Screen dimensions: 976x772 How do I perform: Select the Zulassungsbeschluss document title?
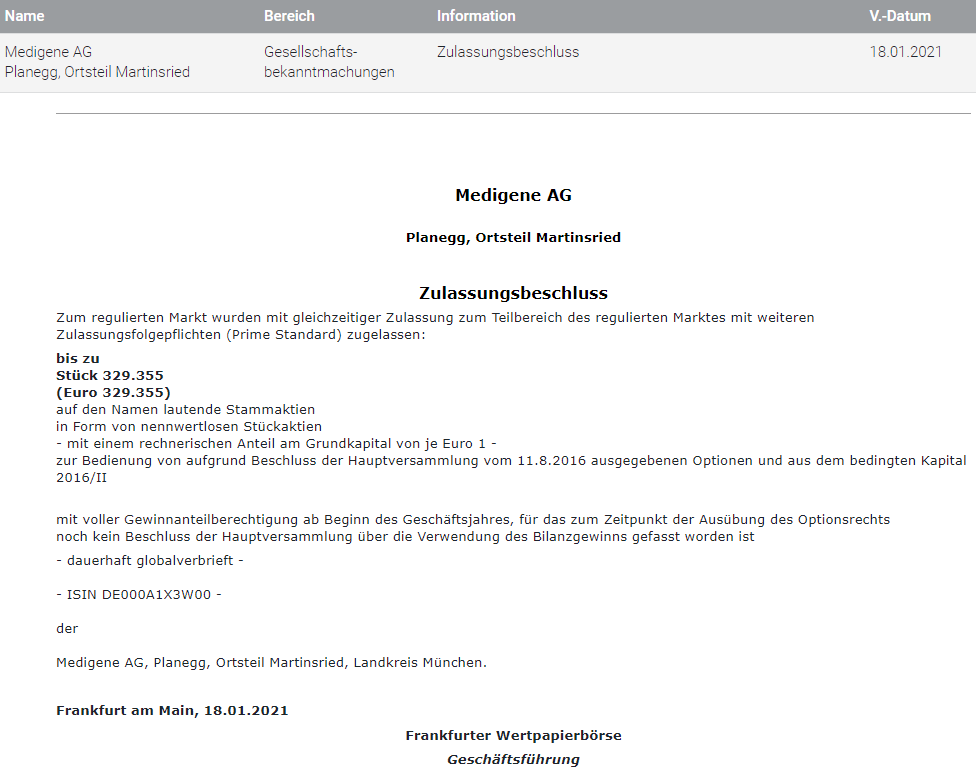(513, 292)
